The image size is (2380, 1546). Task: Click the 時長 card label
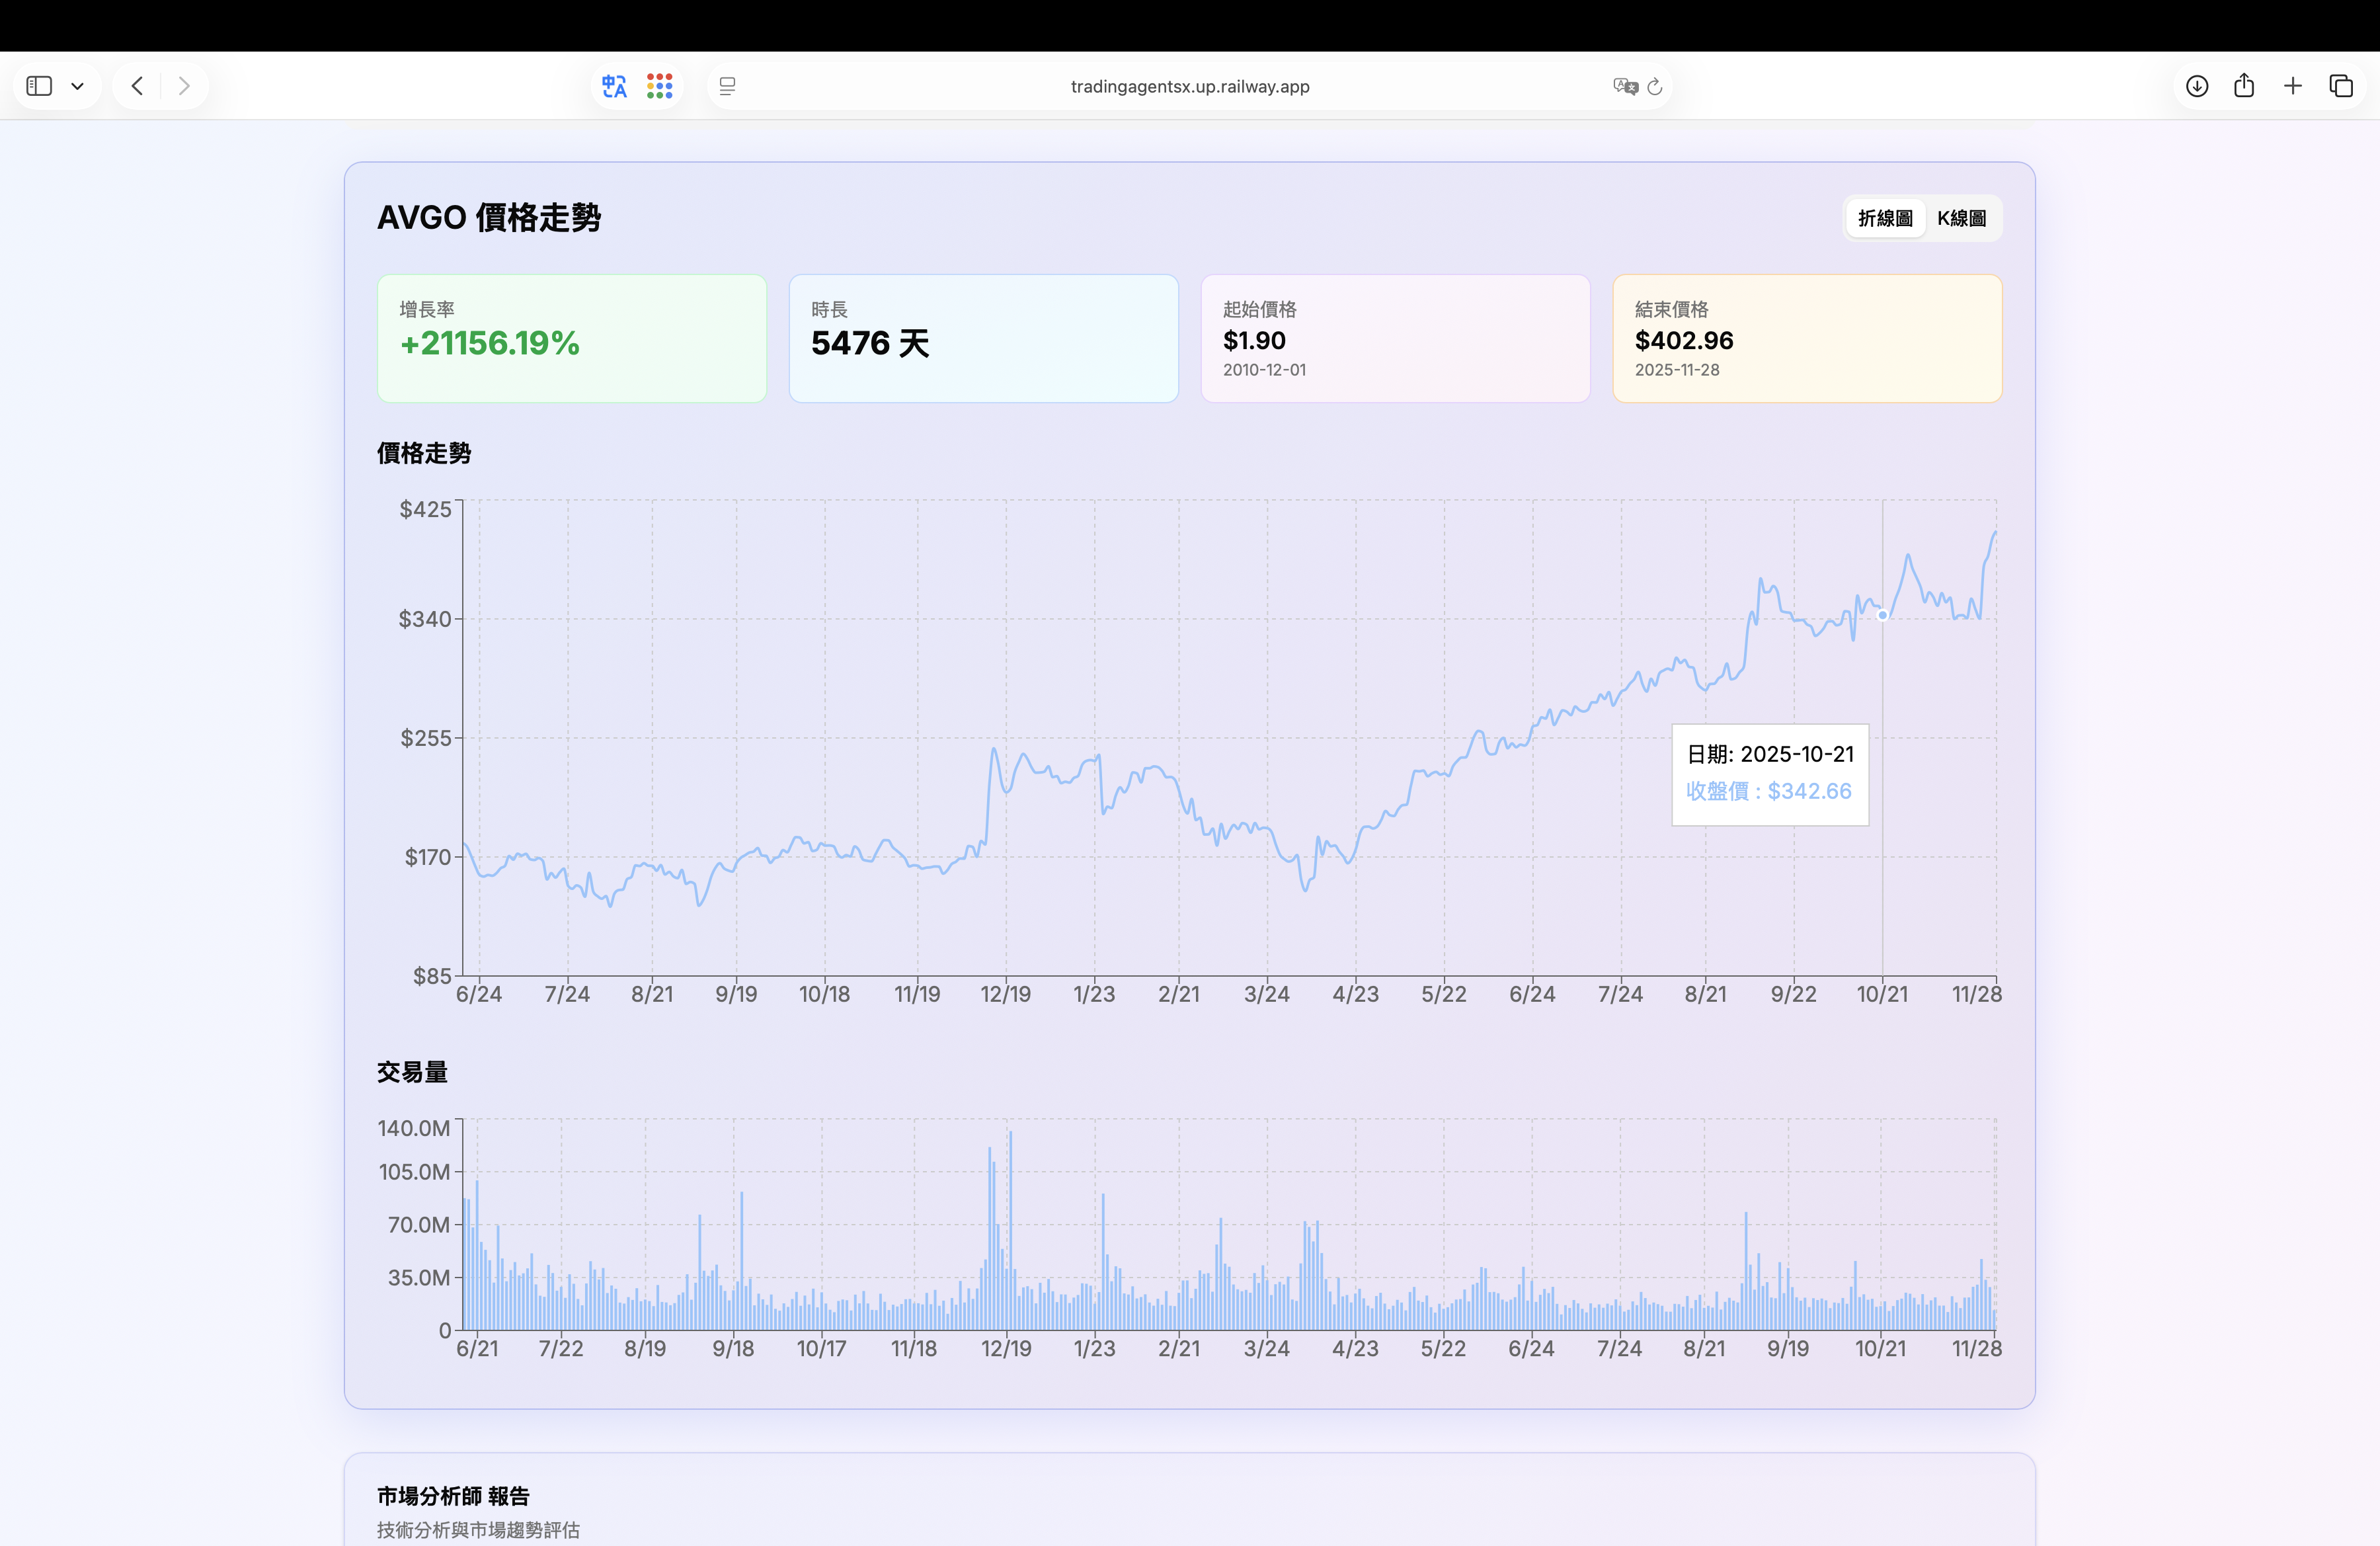click(x=829, y=309)
